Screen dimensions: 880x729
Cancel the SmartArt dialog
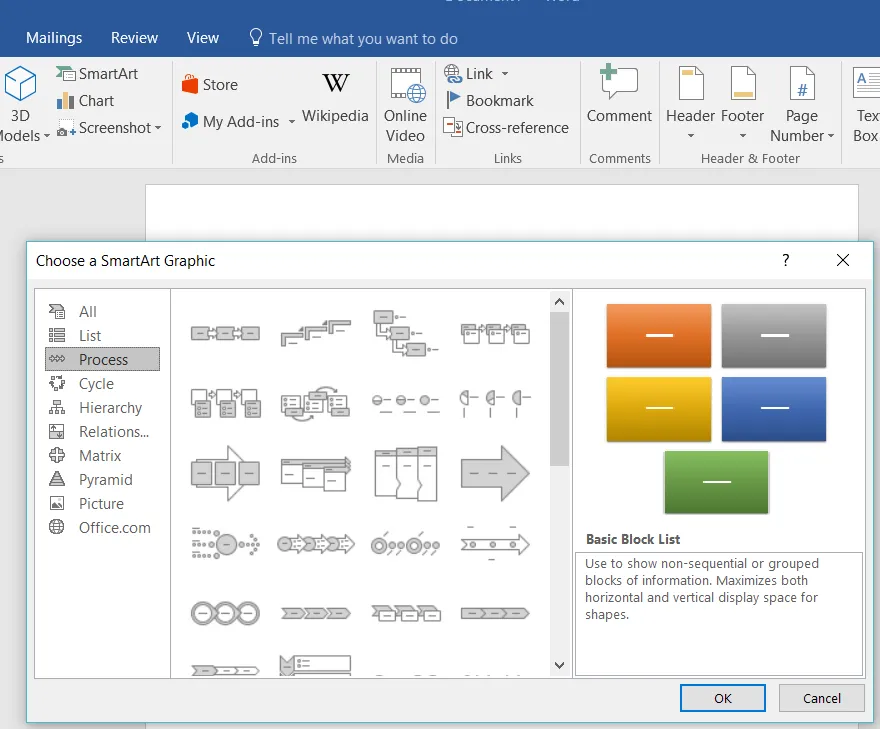[821, 698]
